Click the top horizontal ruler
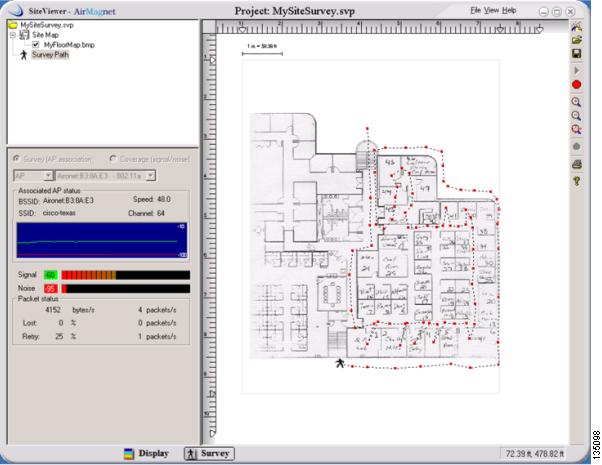602x465 pixels. click(x=385, y=27)
